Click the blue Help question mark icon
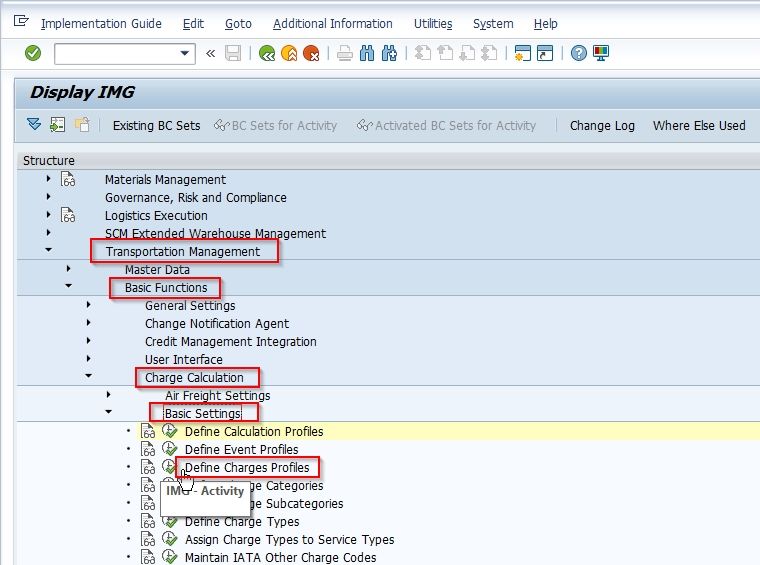760x565 pixels. (579, 53)
